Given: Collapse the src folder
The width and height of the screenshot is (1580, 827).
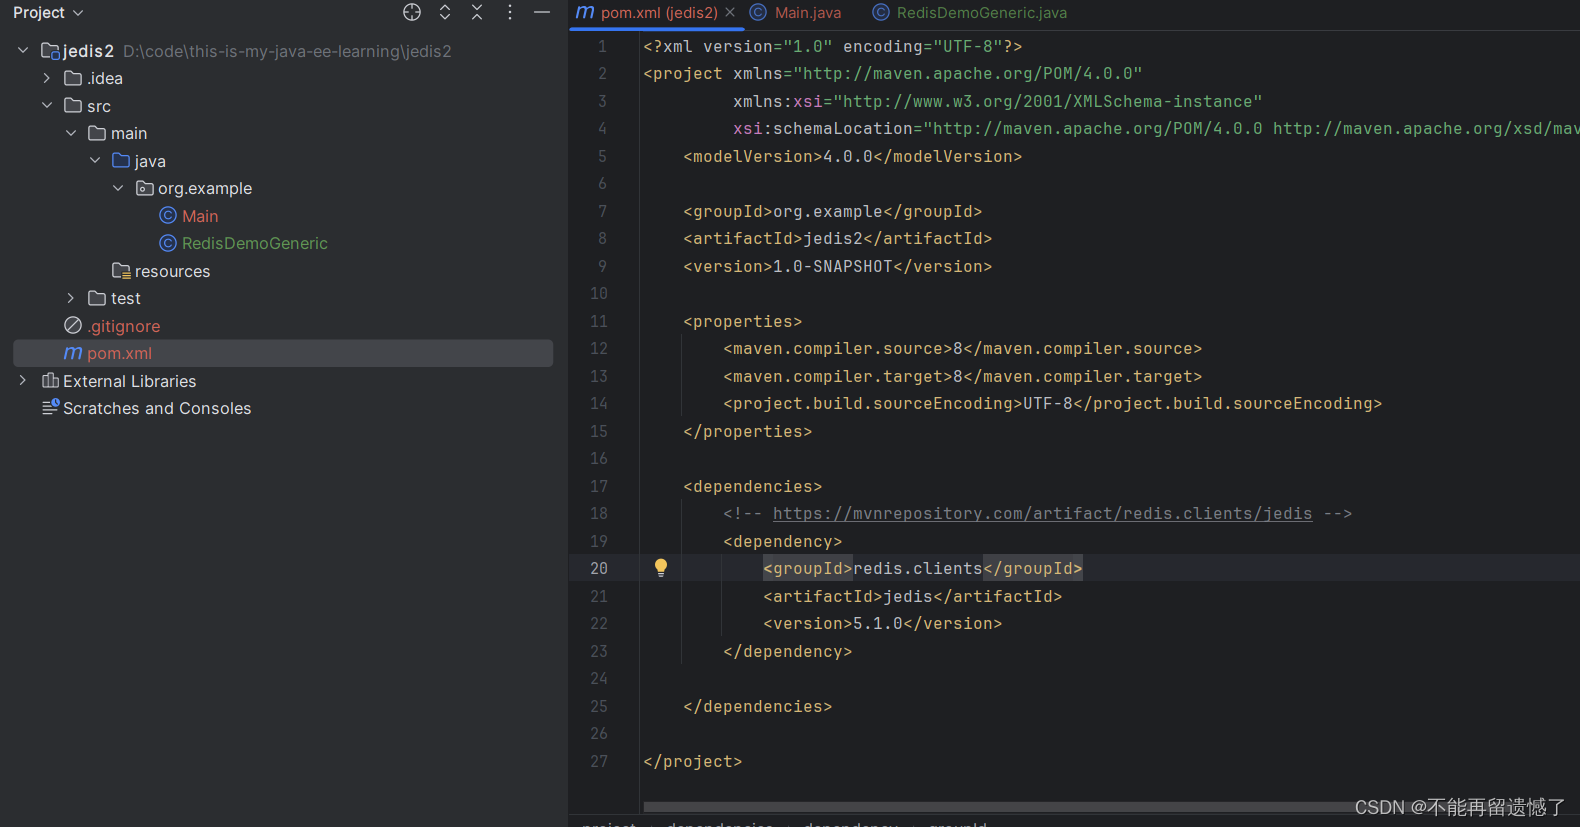Looking at the screenshot, I should coord(47,105).
